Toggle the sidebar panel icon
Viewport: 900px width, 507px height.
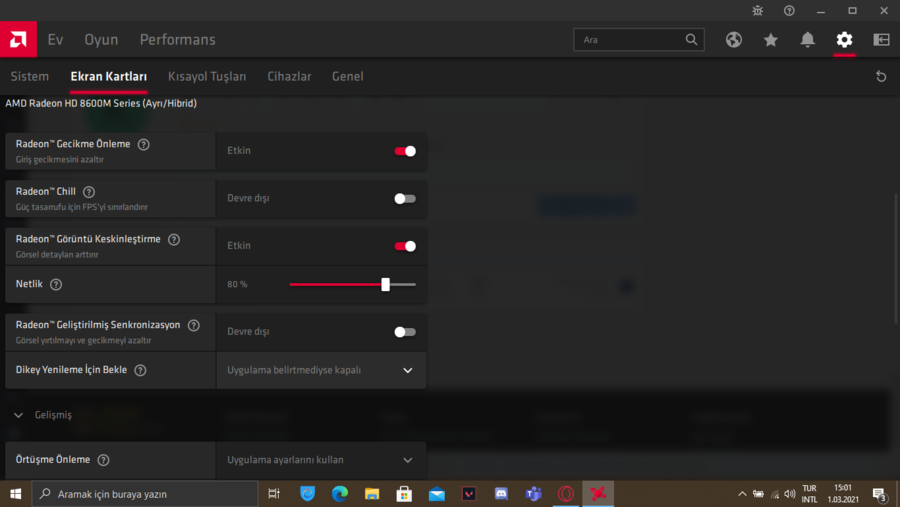tap(881, 40)
